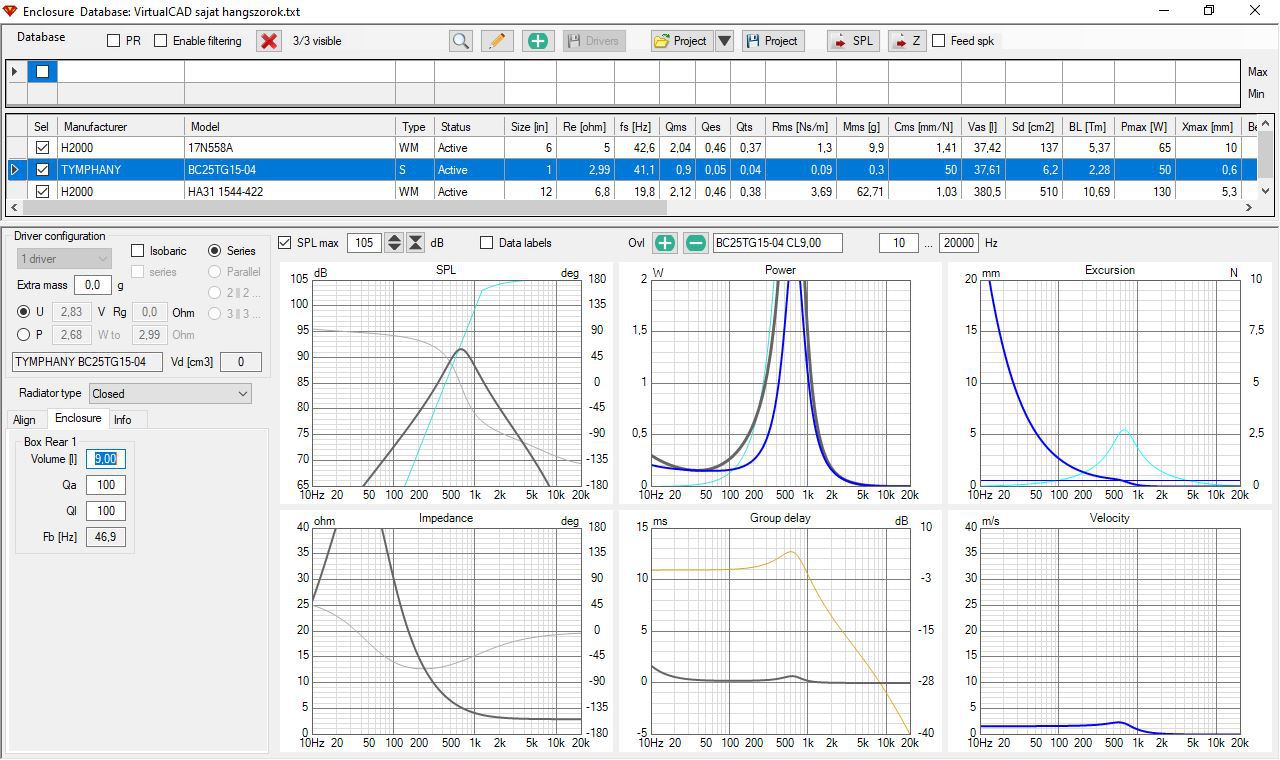Click the magnifier search icon
The image size is (1280, 760).
tap(460, 41)
